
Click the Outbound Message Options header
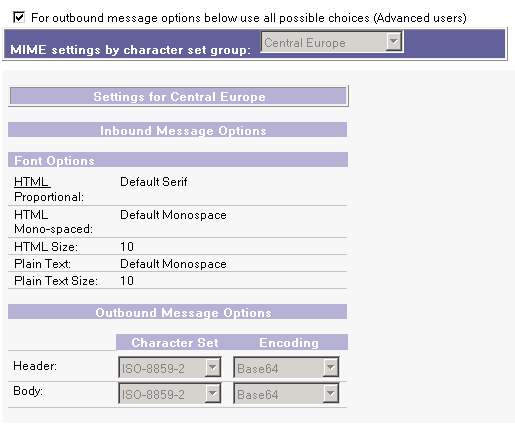coord(178,312)
